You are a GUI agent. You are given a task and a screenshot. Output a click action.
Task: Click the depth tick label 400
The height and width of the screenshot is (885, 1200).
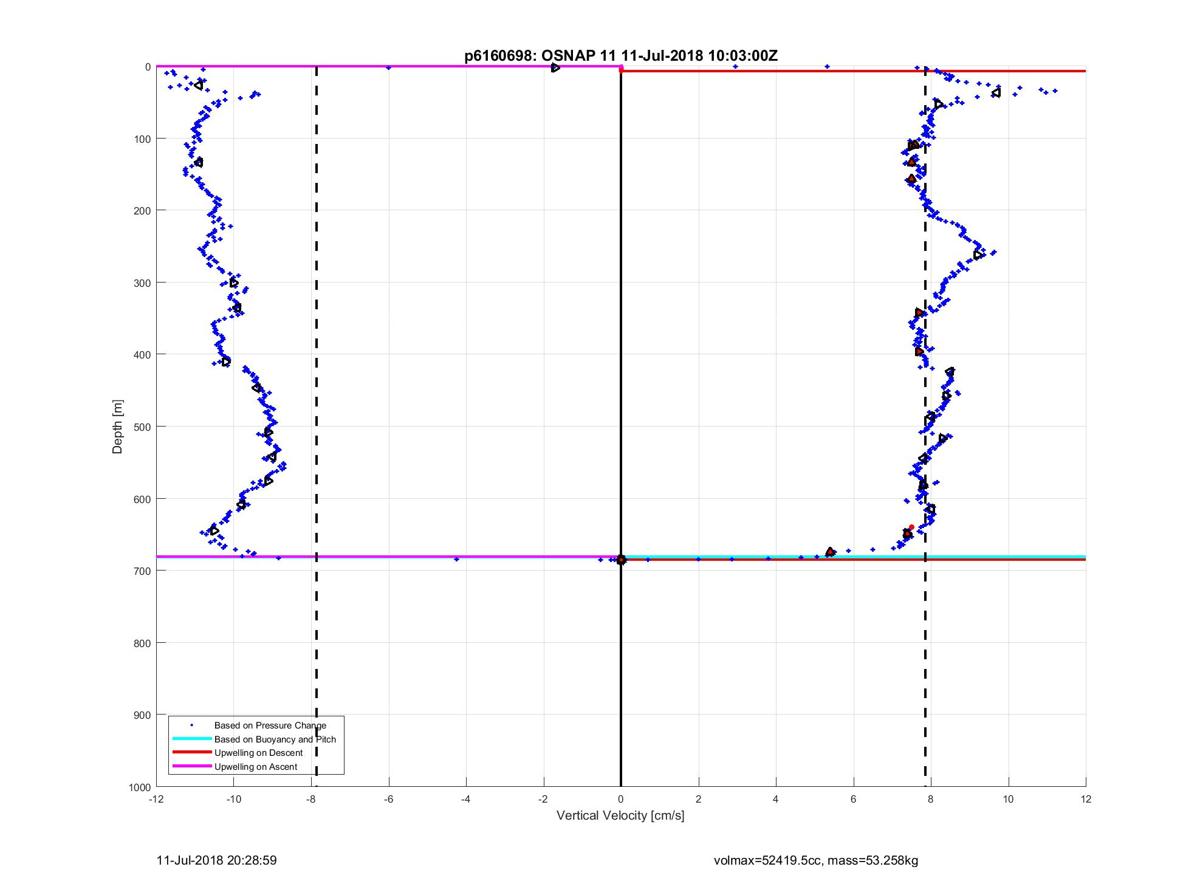(x=141, y=355)
